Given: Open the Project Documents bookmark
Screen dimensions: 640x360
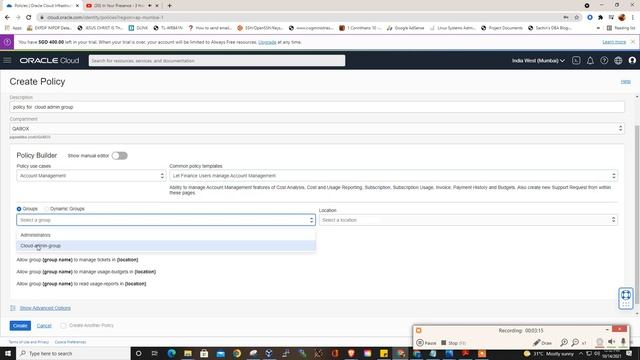Looking at the screenshot, I should (x=502, y=28).
